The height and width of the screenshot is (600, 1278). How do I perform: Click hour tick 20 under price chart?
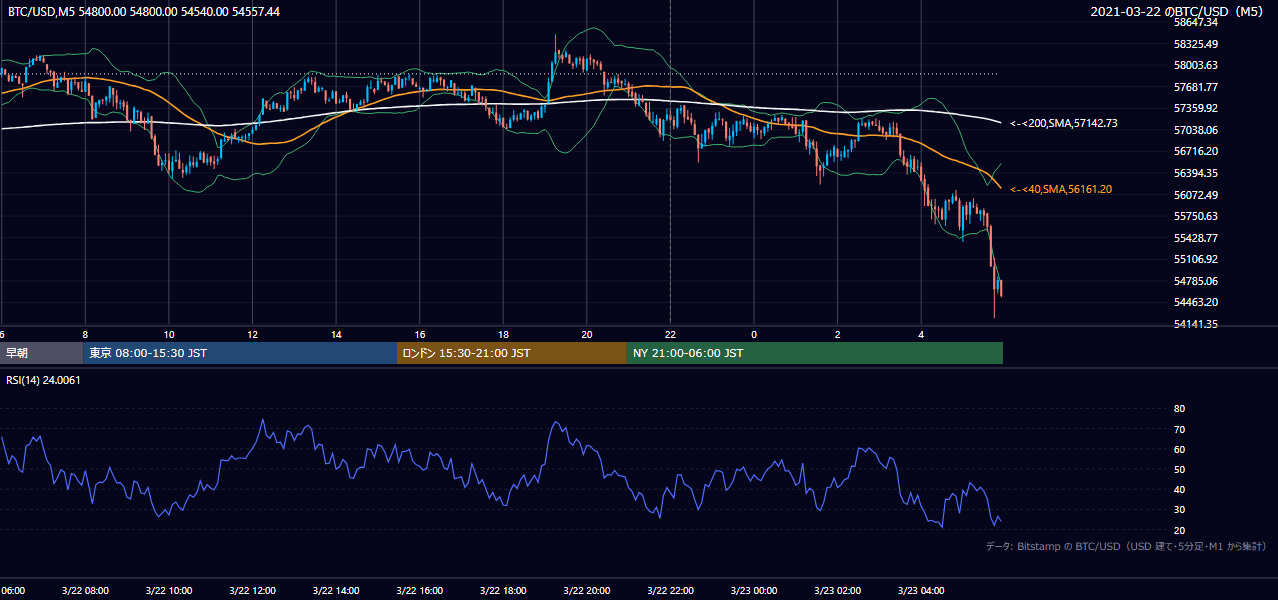587,334
